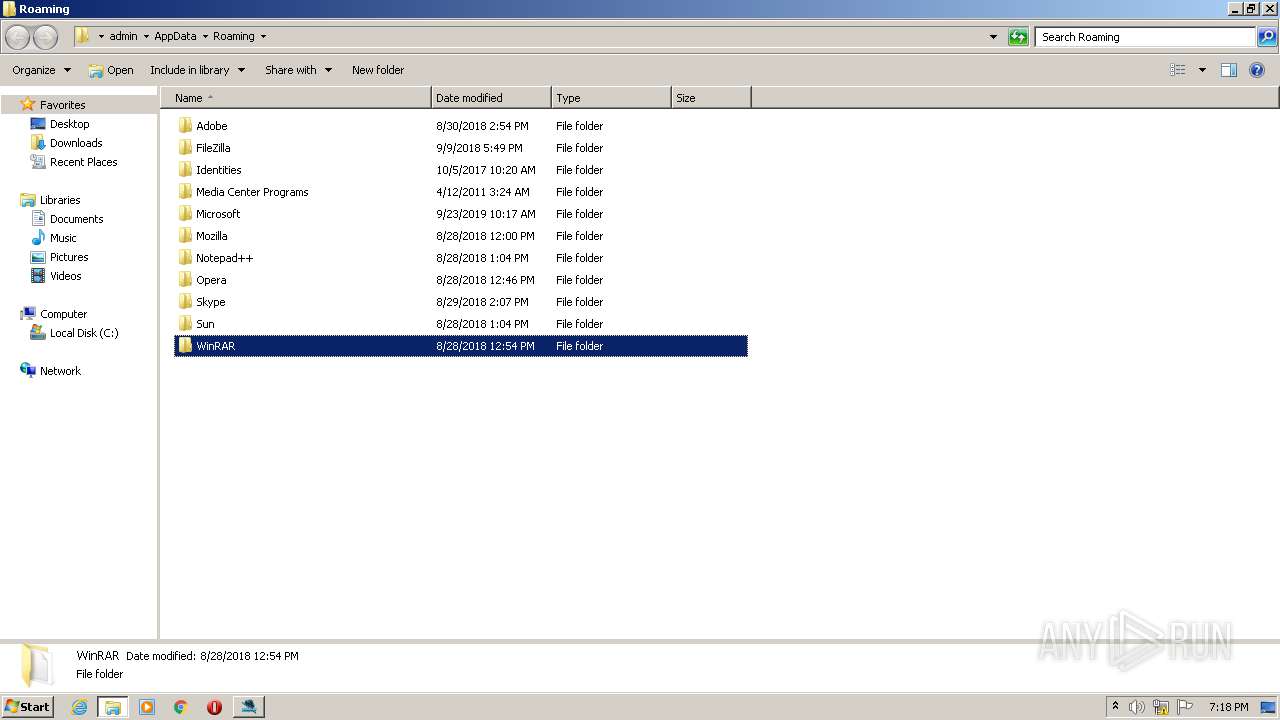Select the Mozilla folder icon
Viewport: 1280px width, 720px height.
tap(185, 236)
